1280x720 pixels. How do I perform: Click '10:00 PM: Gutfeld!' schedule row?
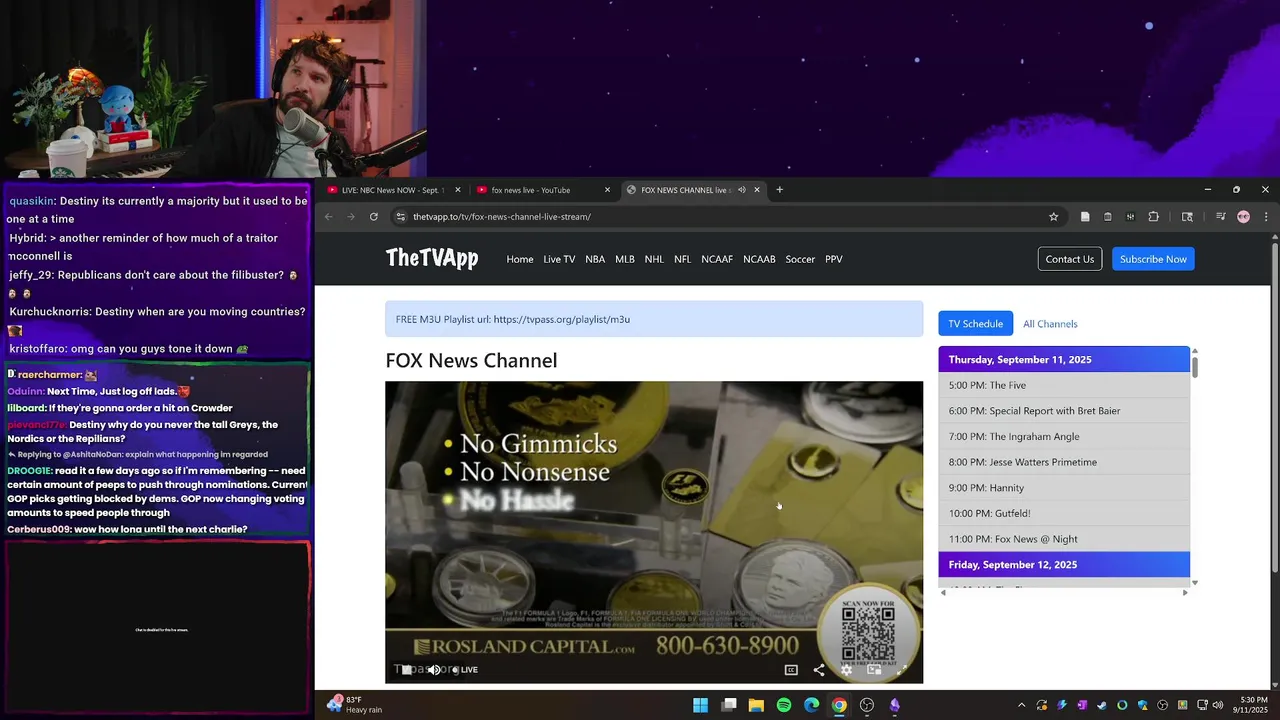click(x=1064, y=514)
